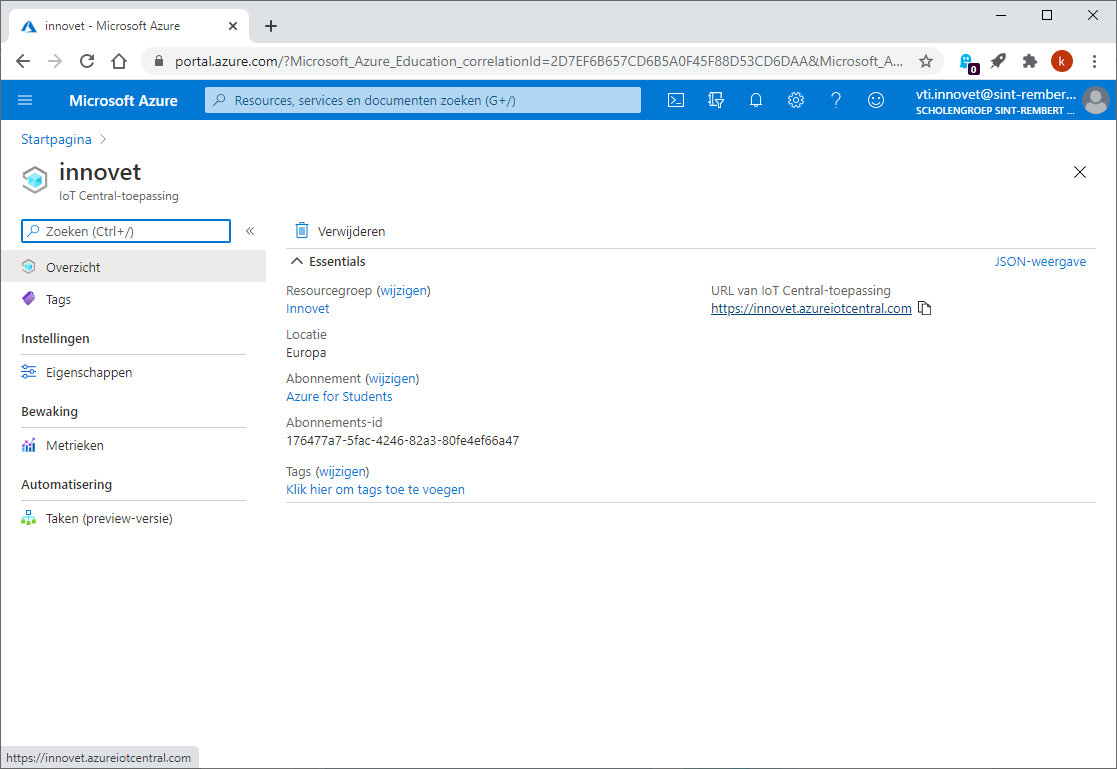Open a new browser tab
Image resolution: width=1117 pixels, height=769 pixels.
tap(271, 26)
